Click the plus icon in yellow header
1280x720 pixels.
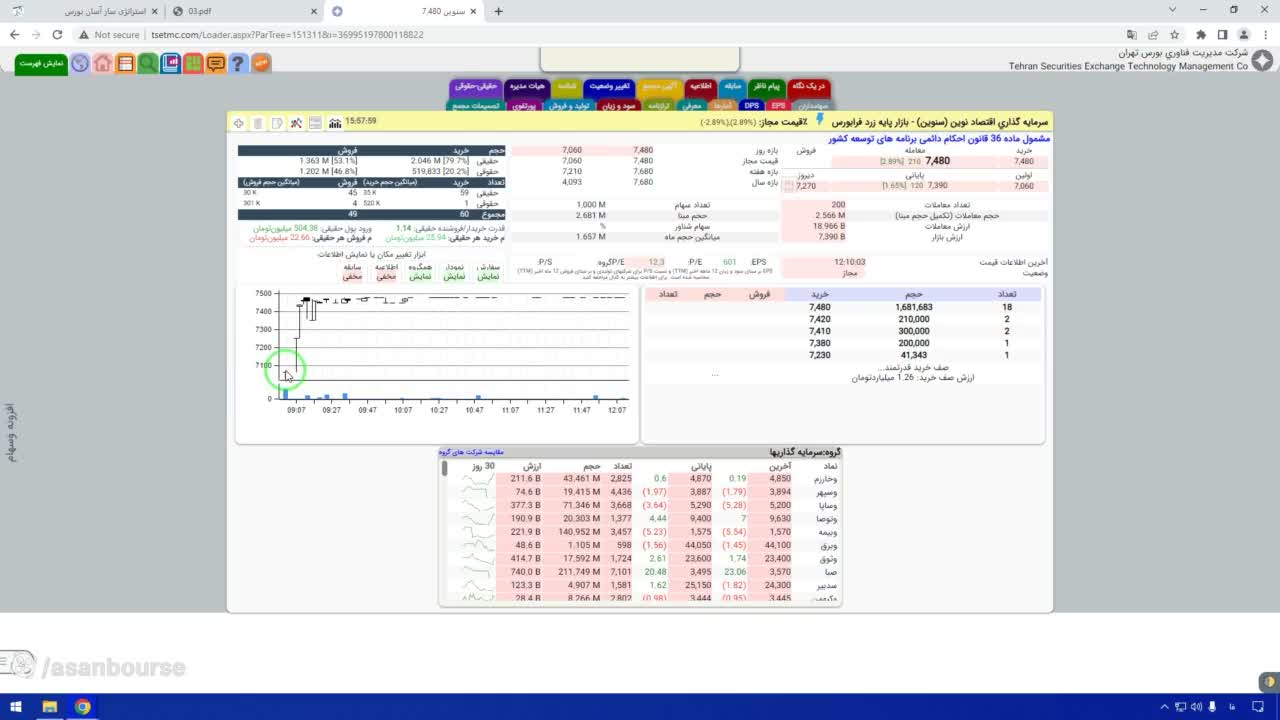pyautogui.click(x=239, y=123)
